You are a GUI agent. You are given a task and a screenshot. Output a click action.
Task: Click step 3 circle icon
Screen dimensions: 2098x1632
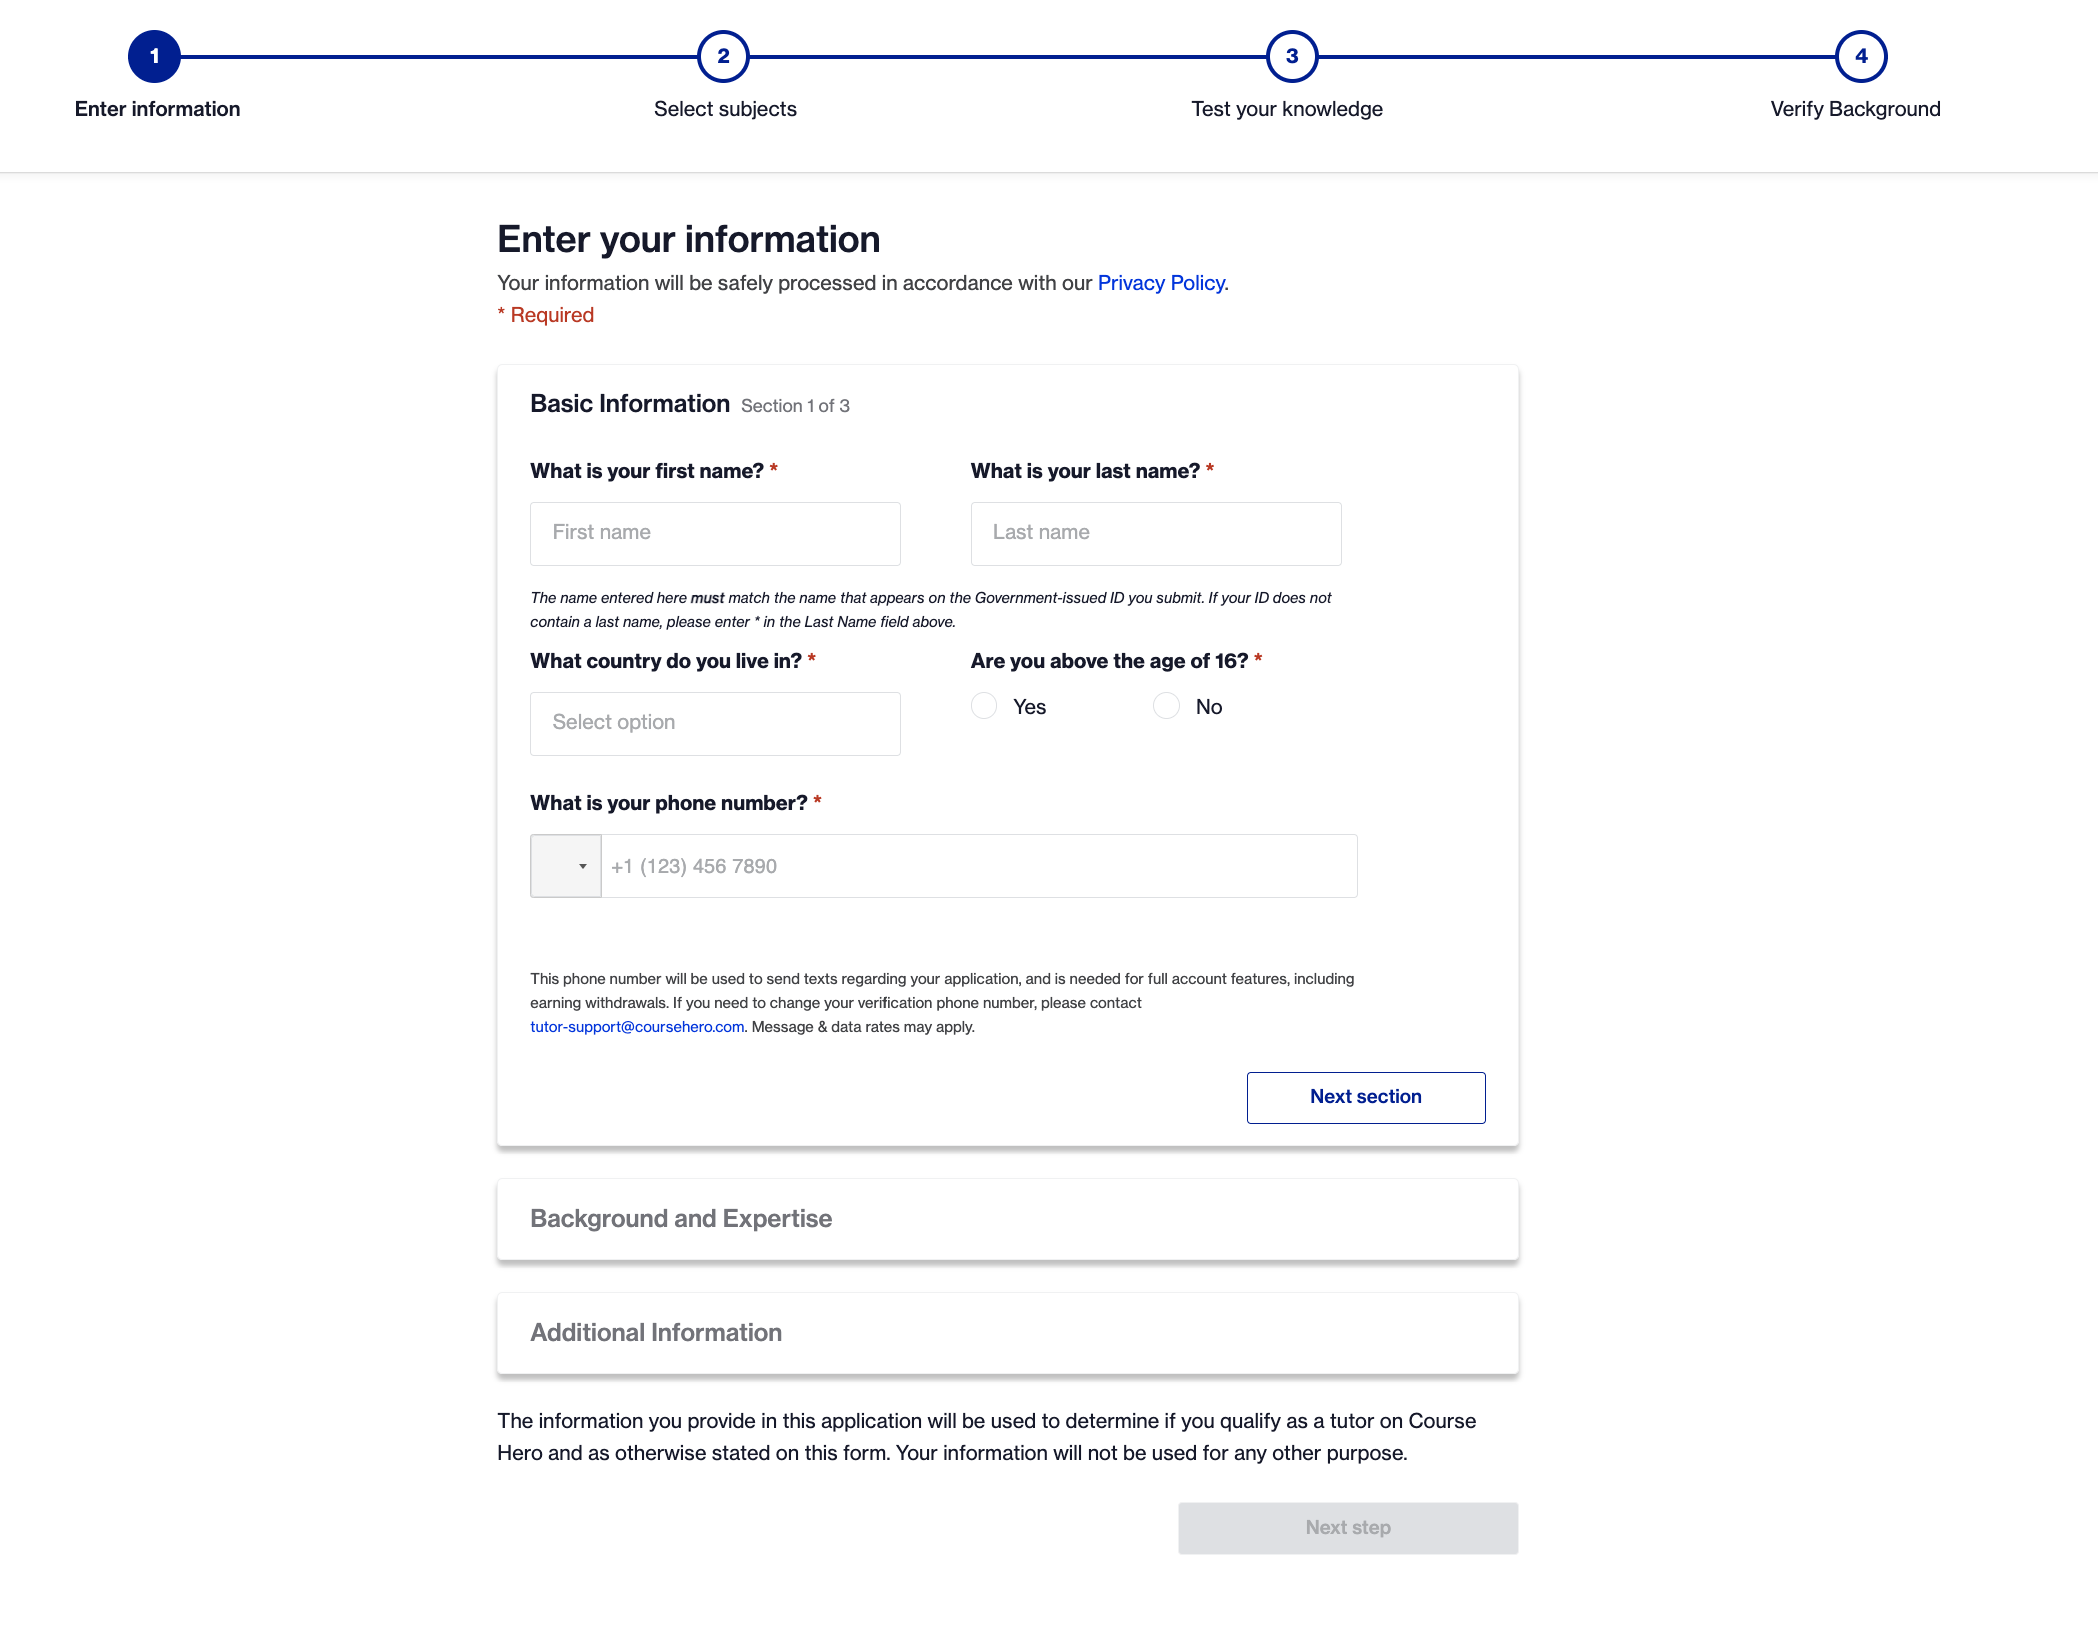click(1292, 57)
